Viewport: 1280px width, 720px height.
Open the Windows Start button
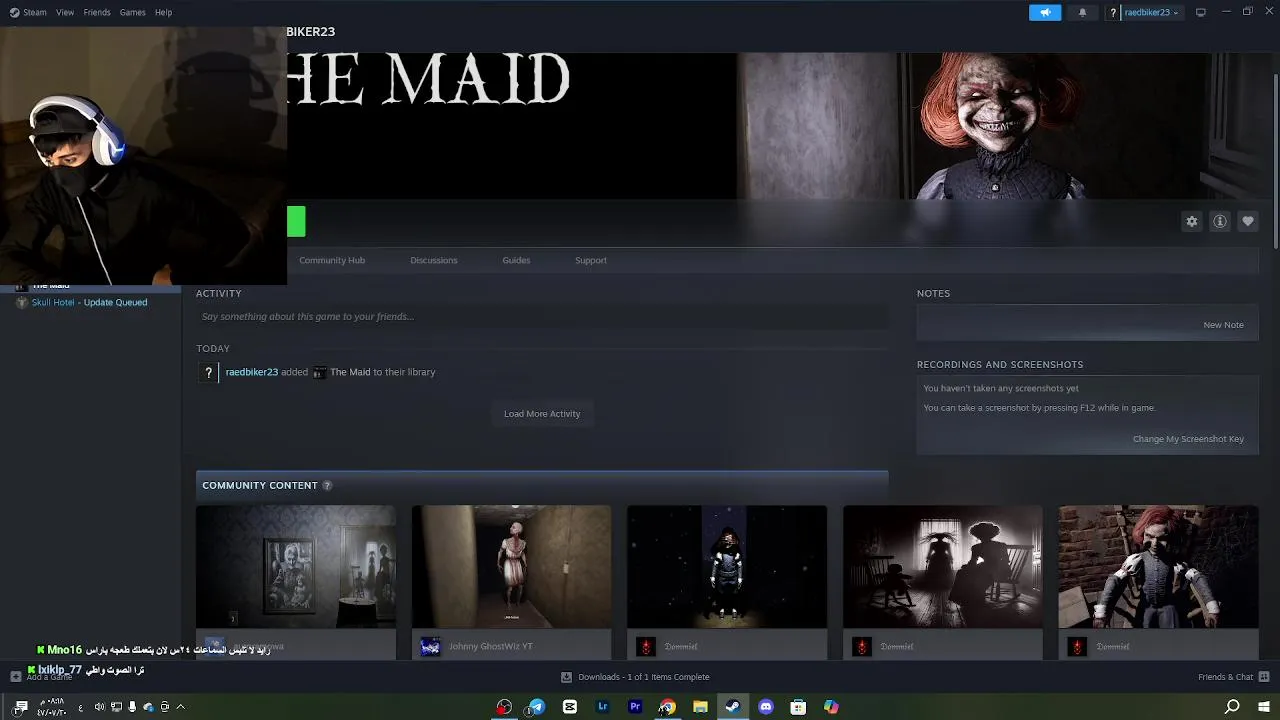click(1264, 707)
